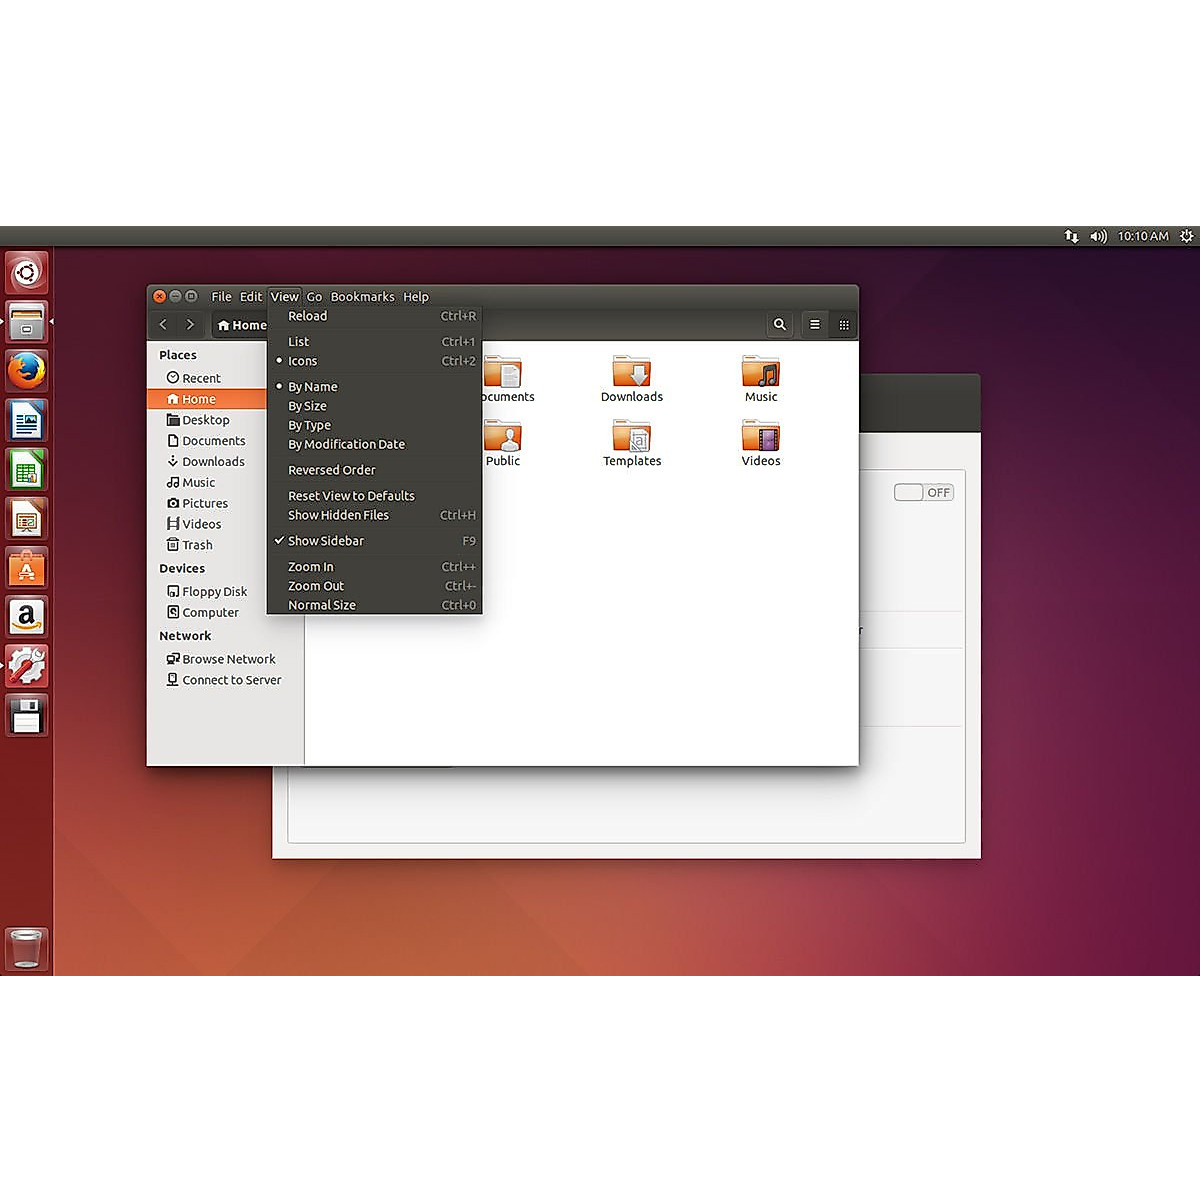Screen dimensions: 1200x1200
Task: Open the Music folder icon
Action: coord(761,374)
